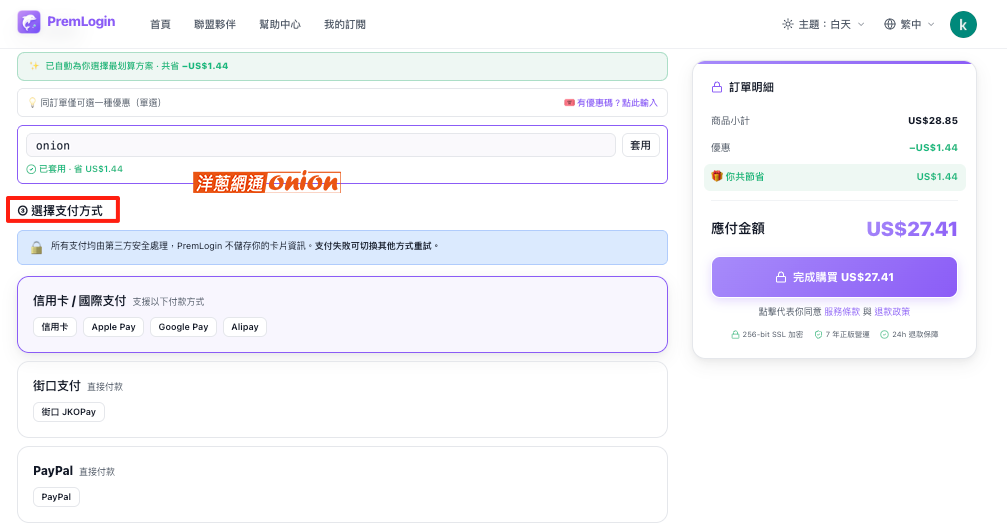Click 有優惠碼？點此輸入 link
This screenshot has width=1007, height=527.
[x=617, y=103]
